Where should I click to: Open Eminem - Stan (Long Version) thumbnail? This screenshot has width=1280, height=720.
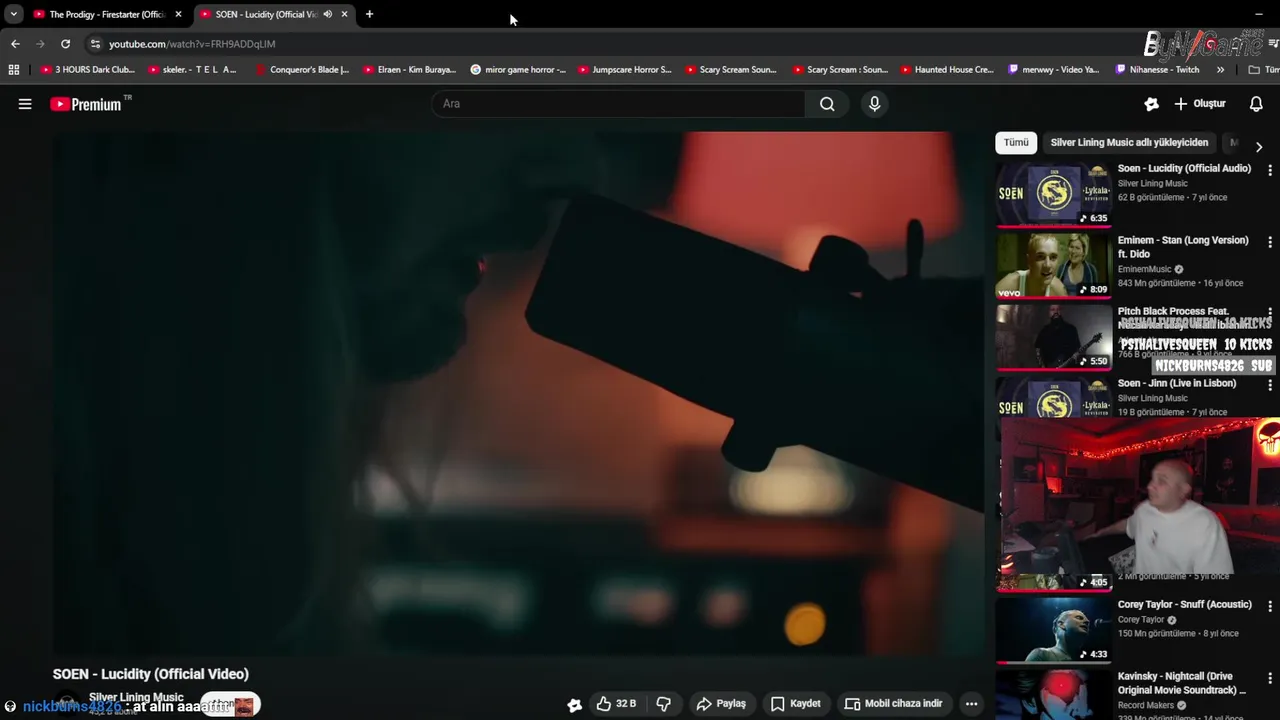1053,265
